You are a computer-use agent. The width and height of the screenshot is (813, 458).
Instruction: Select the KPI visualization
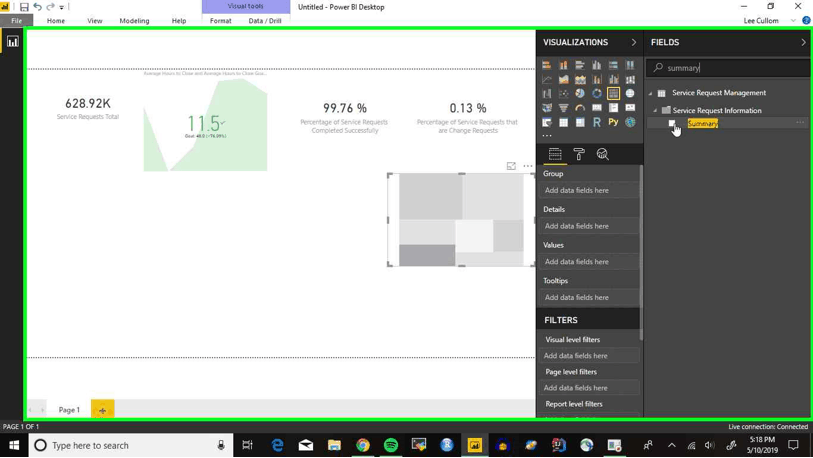630,108
